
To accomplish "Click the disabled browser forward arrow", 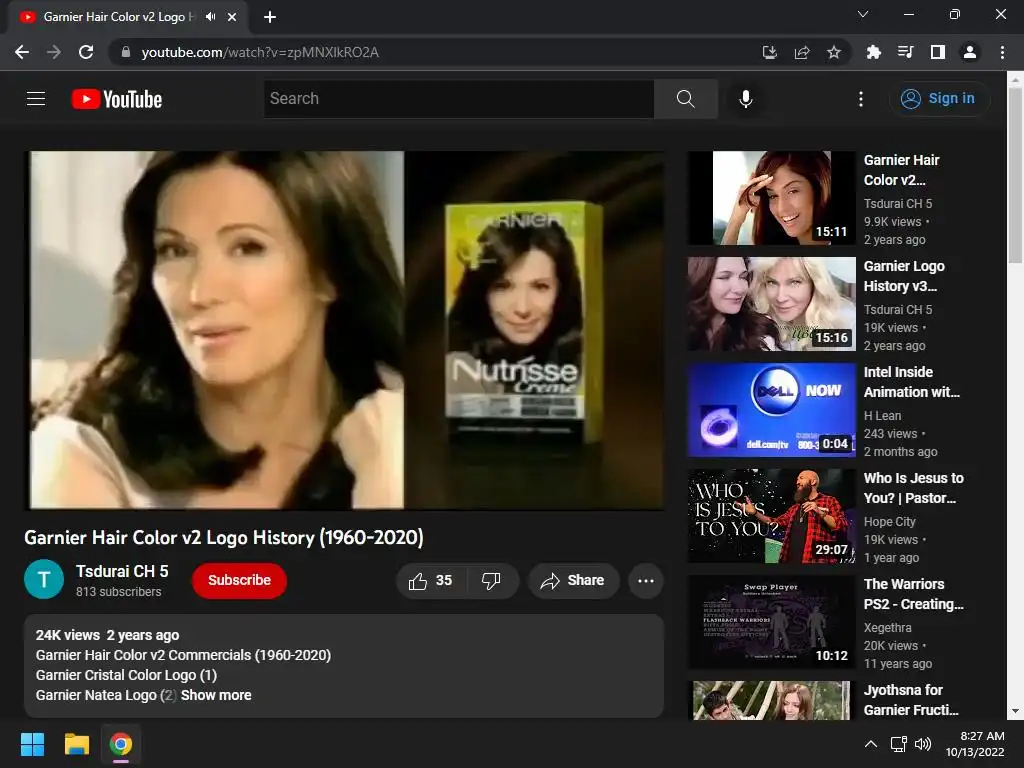I will [x=54, y=52].
